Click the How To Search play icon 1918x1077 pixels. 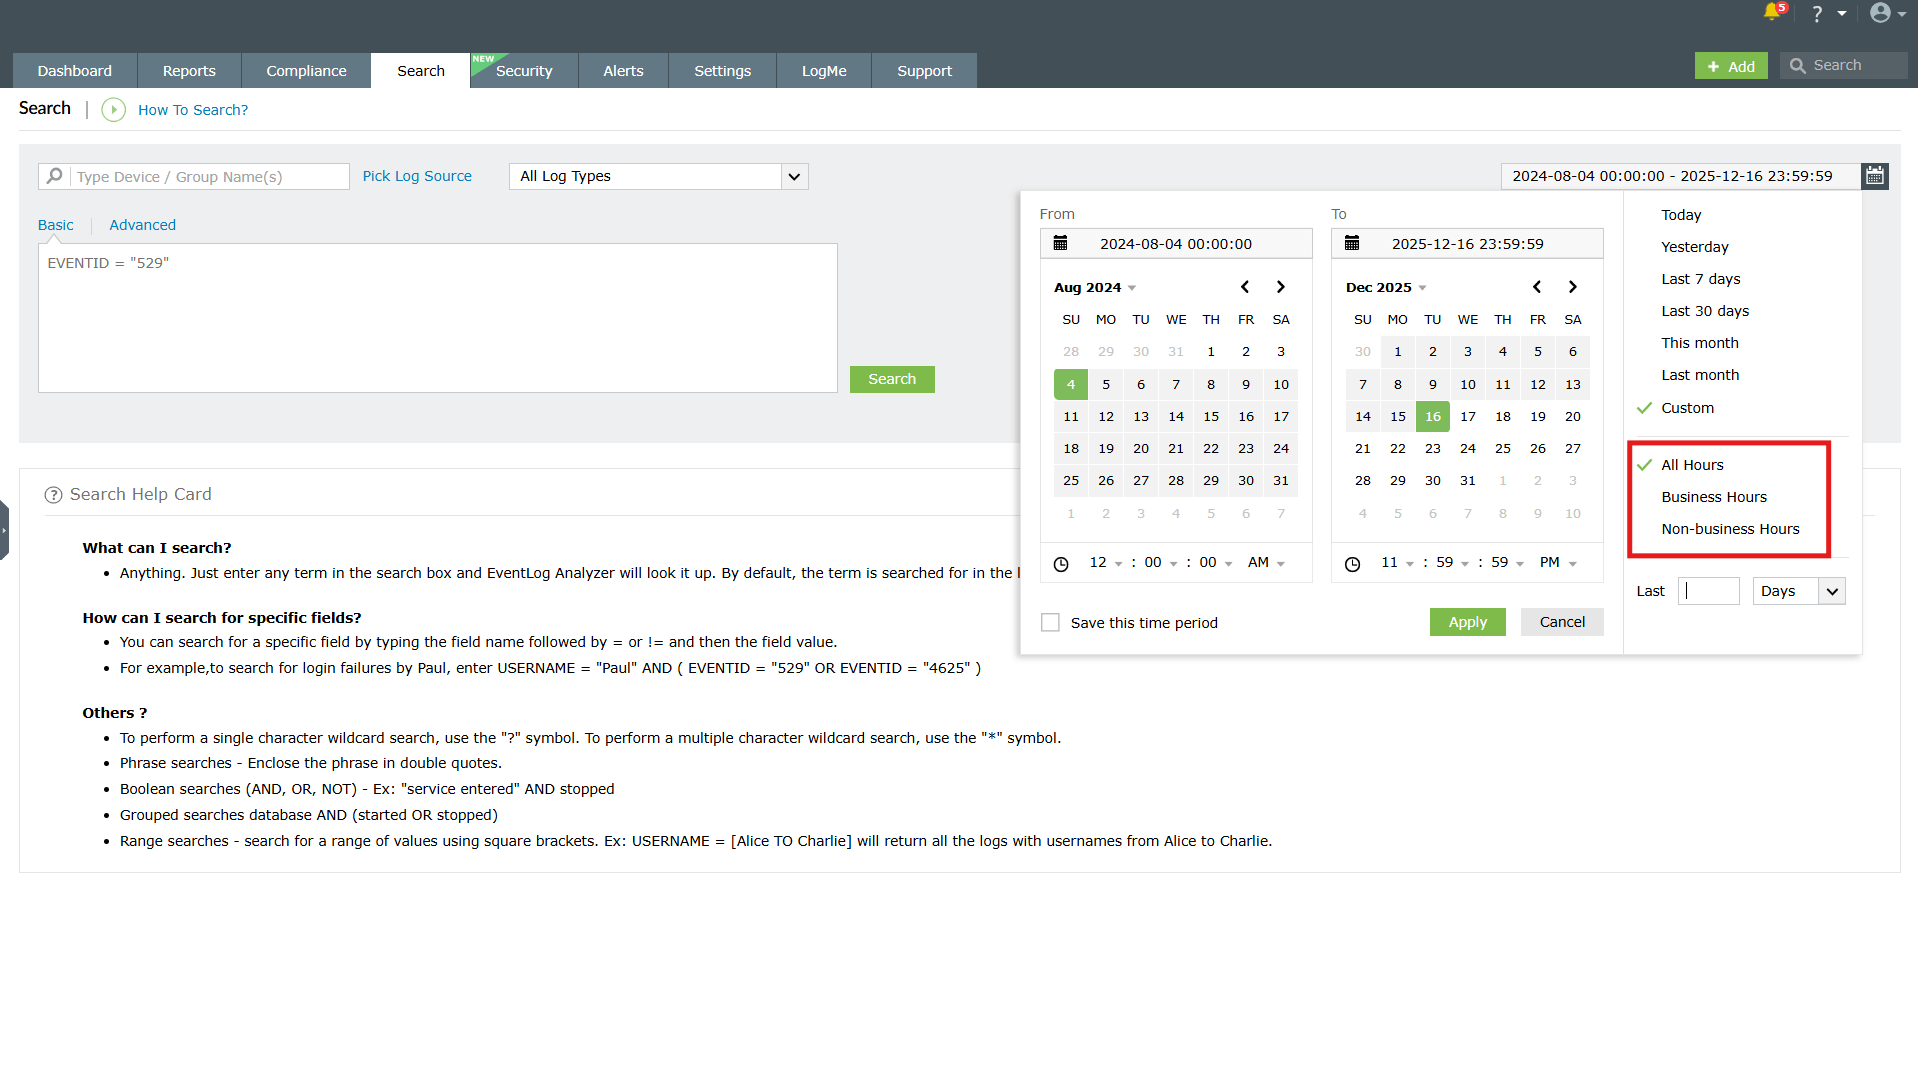(113, 110)
